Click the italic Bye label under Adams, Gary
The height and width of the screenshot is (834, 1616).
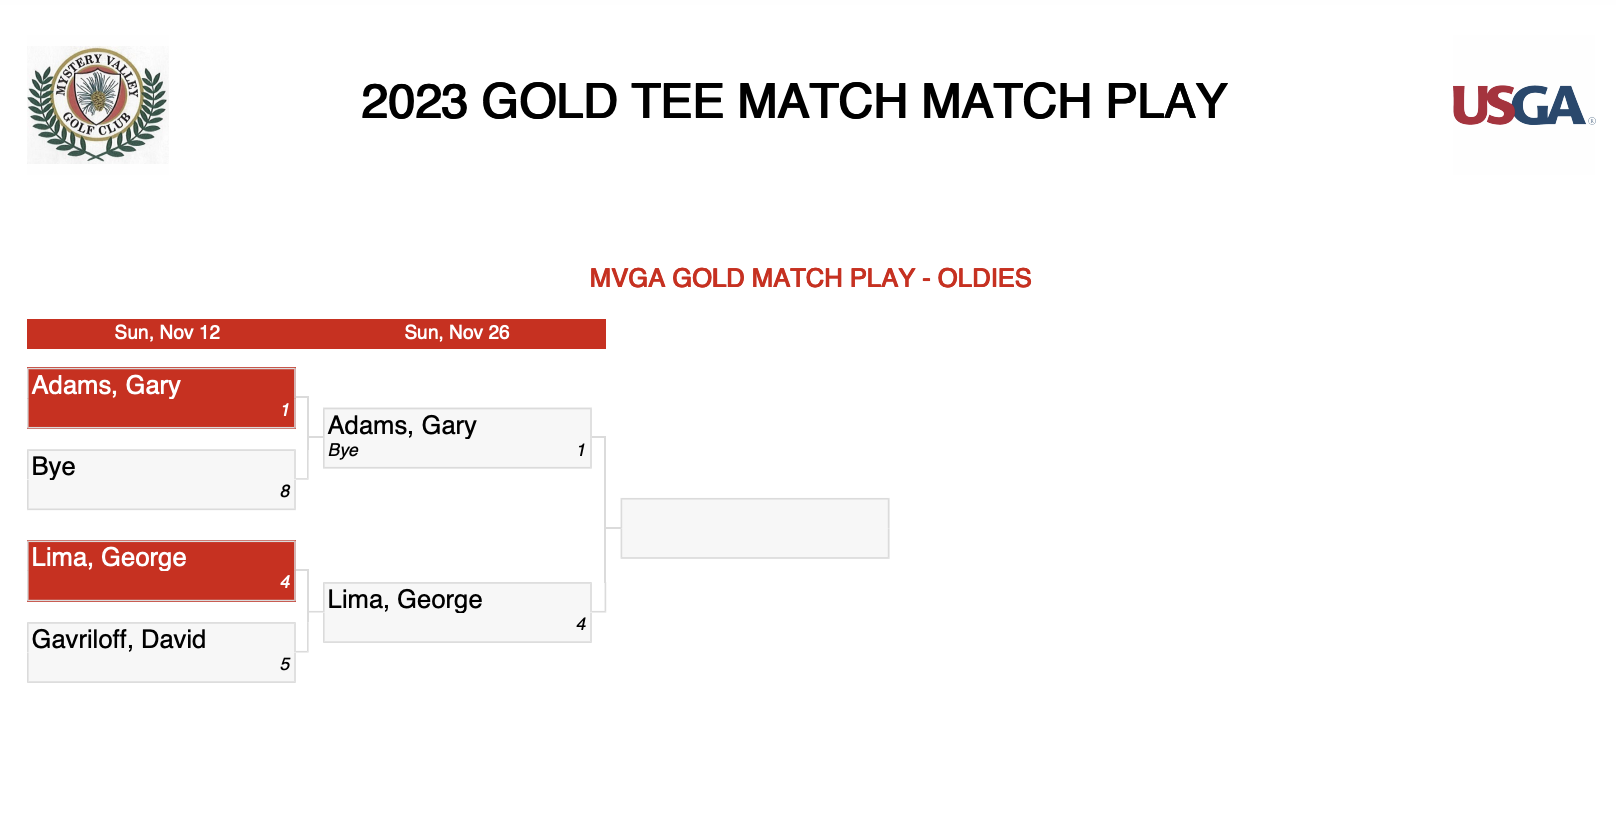pos(343,450)
